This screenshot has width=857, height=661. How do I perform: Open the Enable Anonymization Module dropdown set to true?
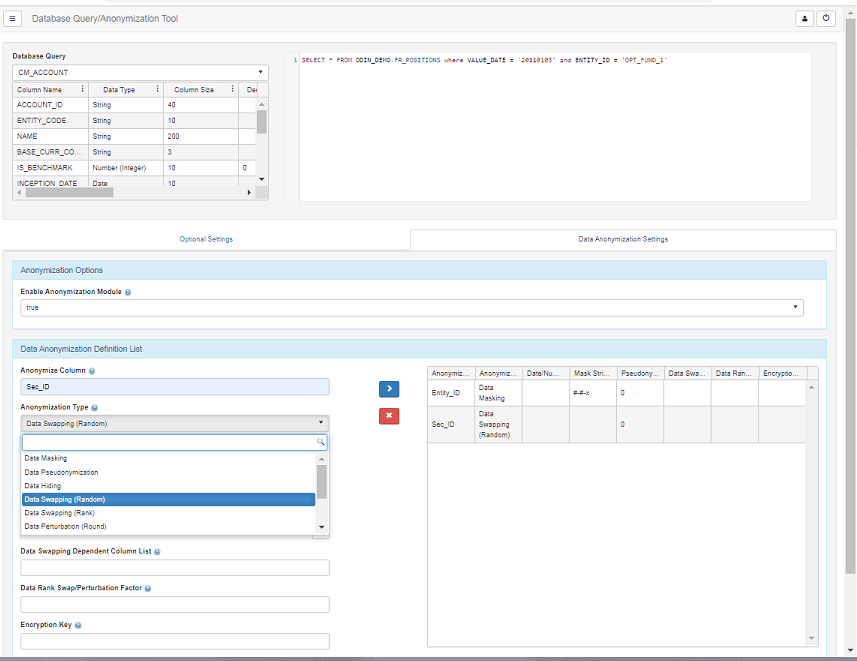click(412, 307)
